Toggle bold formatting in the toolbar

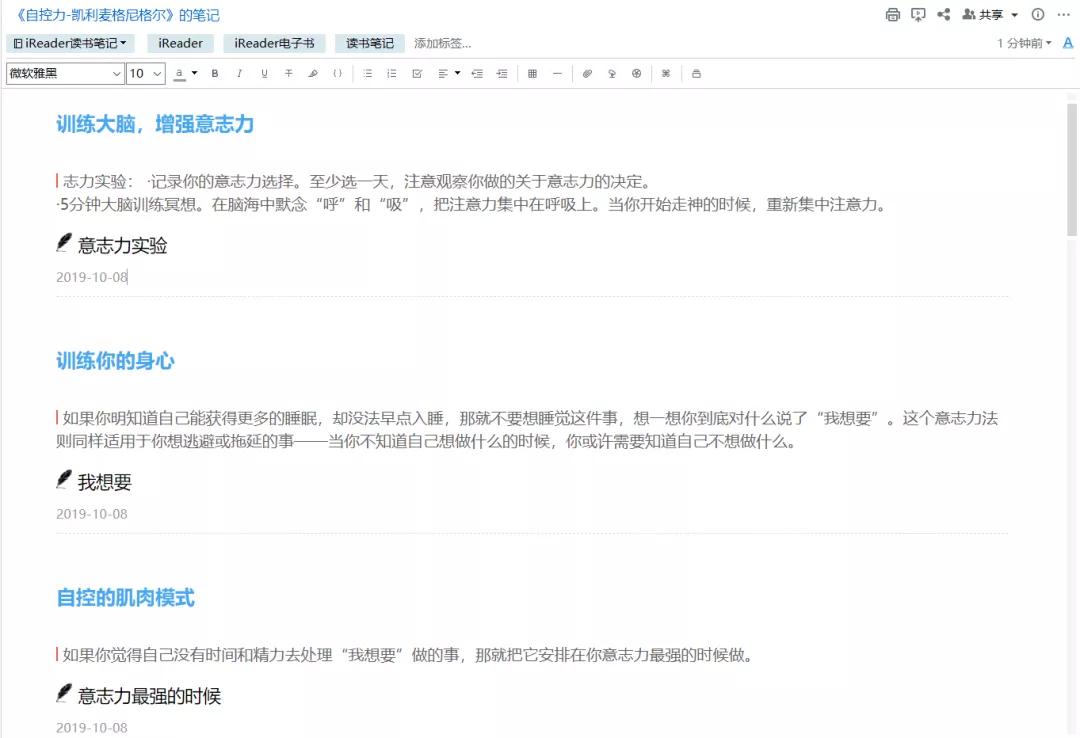pos(214,73)
